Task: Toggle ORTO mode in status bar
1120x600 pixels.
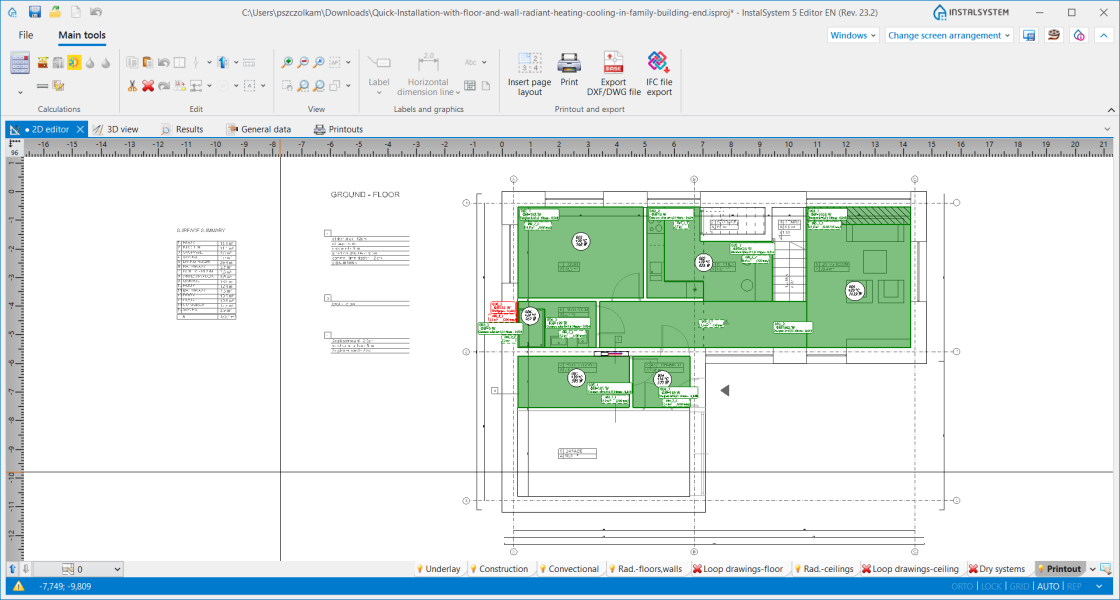Action: [x=962, y=586]
